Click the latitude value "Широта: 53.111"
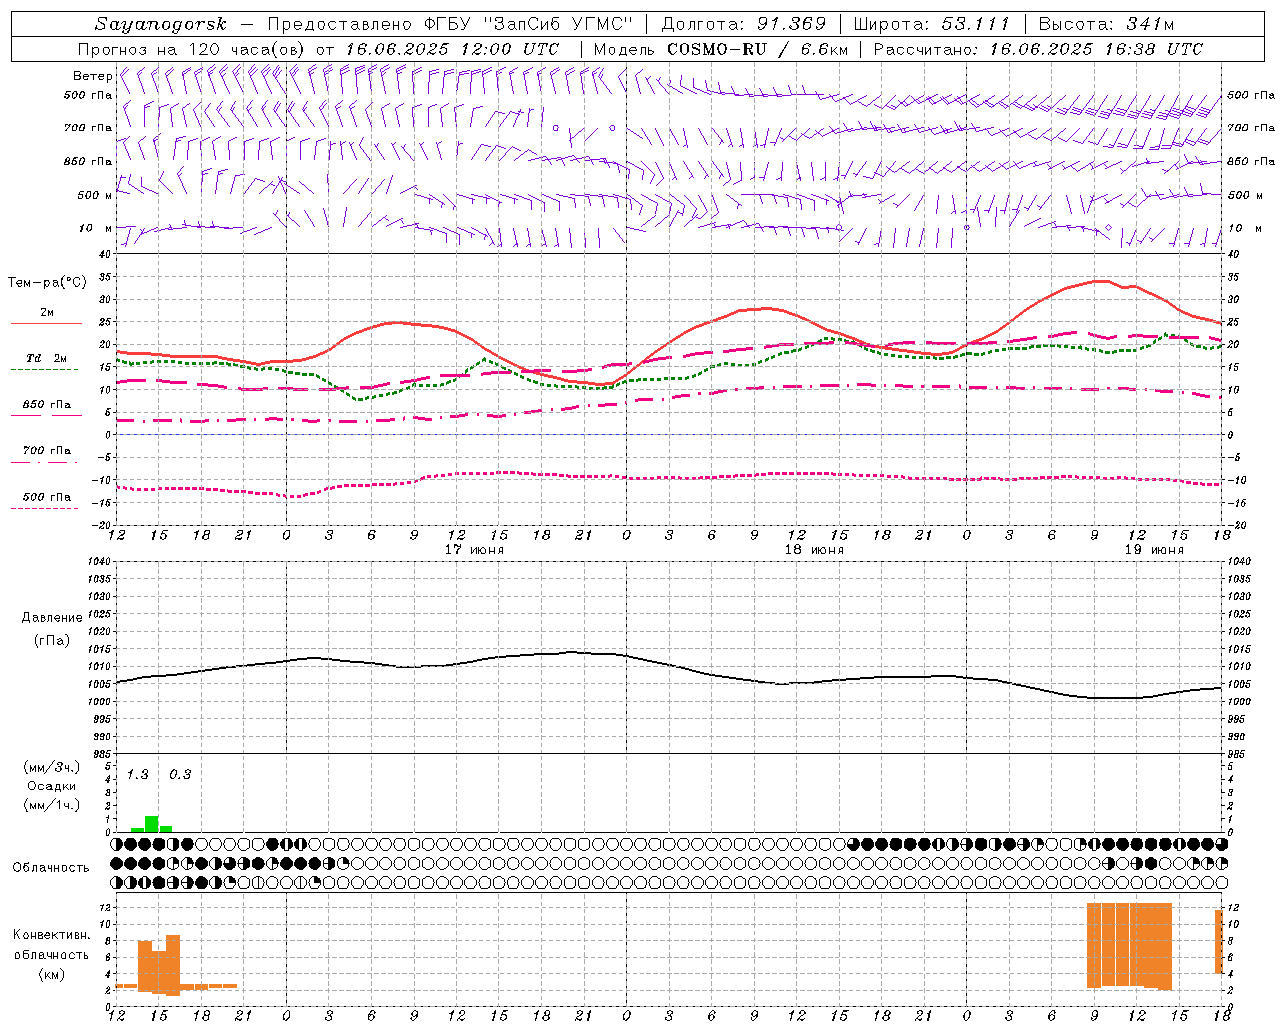The height and width of the screenshot is (1024, 1280). [932, 24]
